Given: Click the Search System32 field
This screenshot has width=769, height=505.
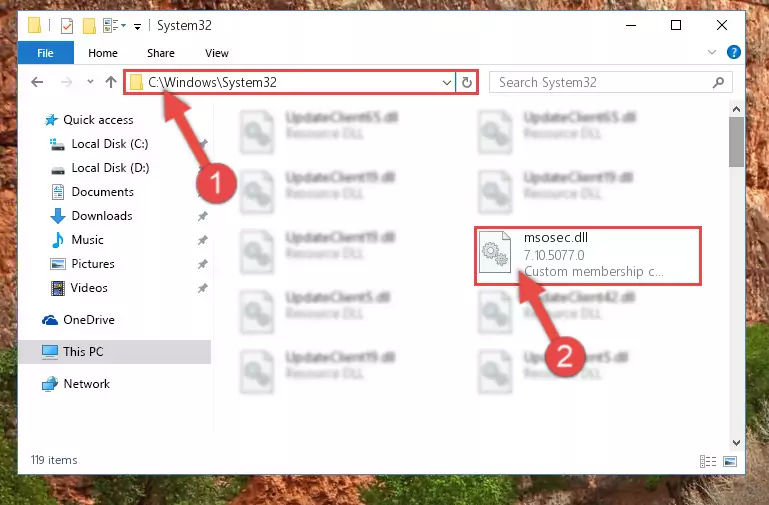Looking at the screenshot, I should click(x=611, y=82).
